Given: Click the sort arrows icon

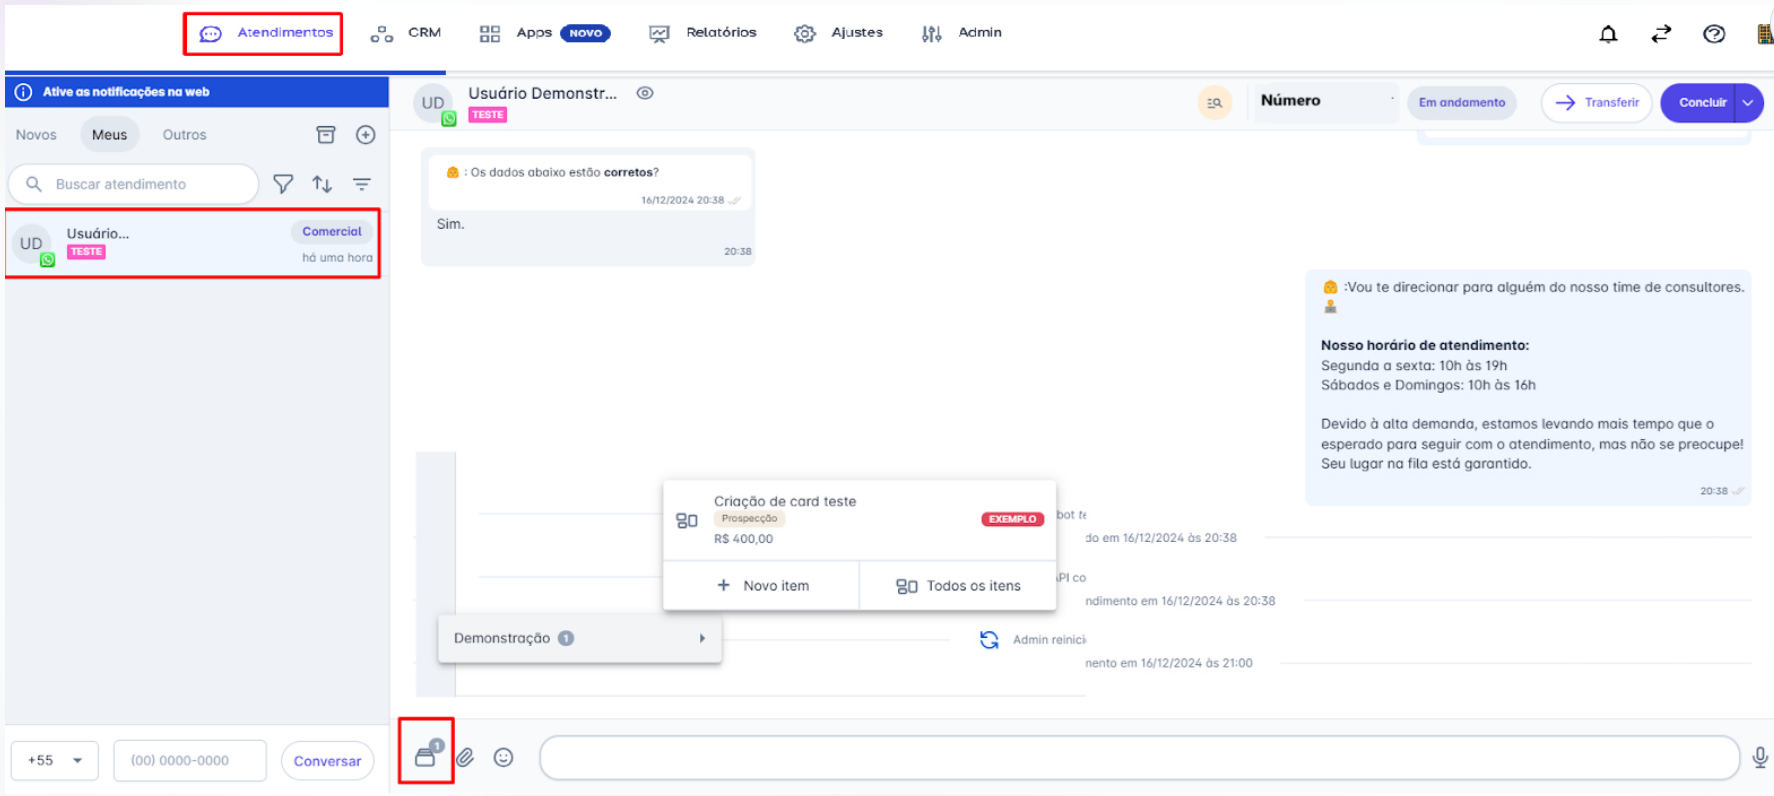Looking at the screenshot, I should (322, 184).
